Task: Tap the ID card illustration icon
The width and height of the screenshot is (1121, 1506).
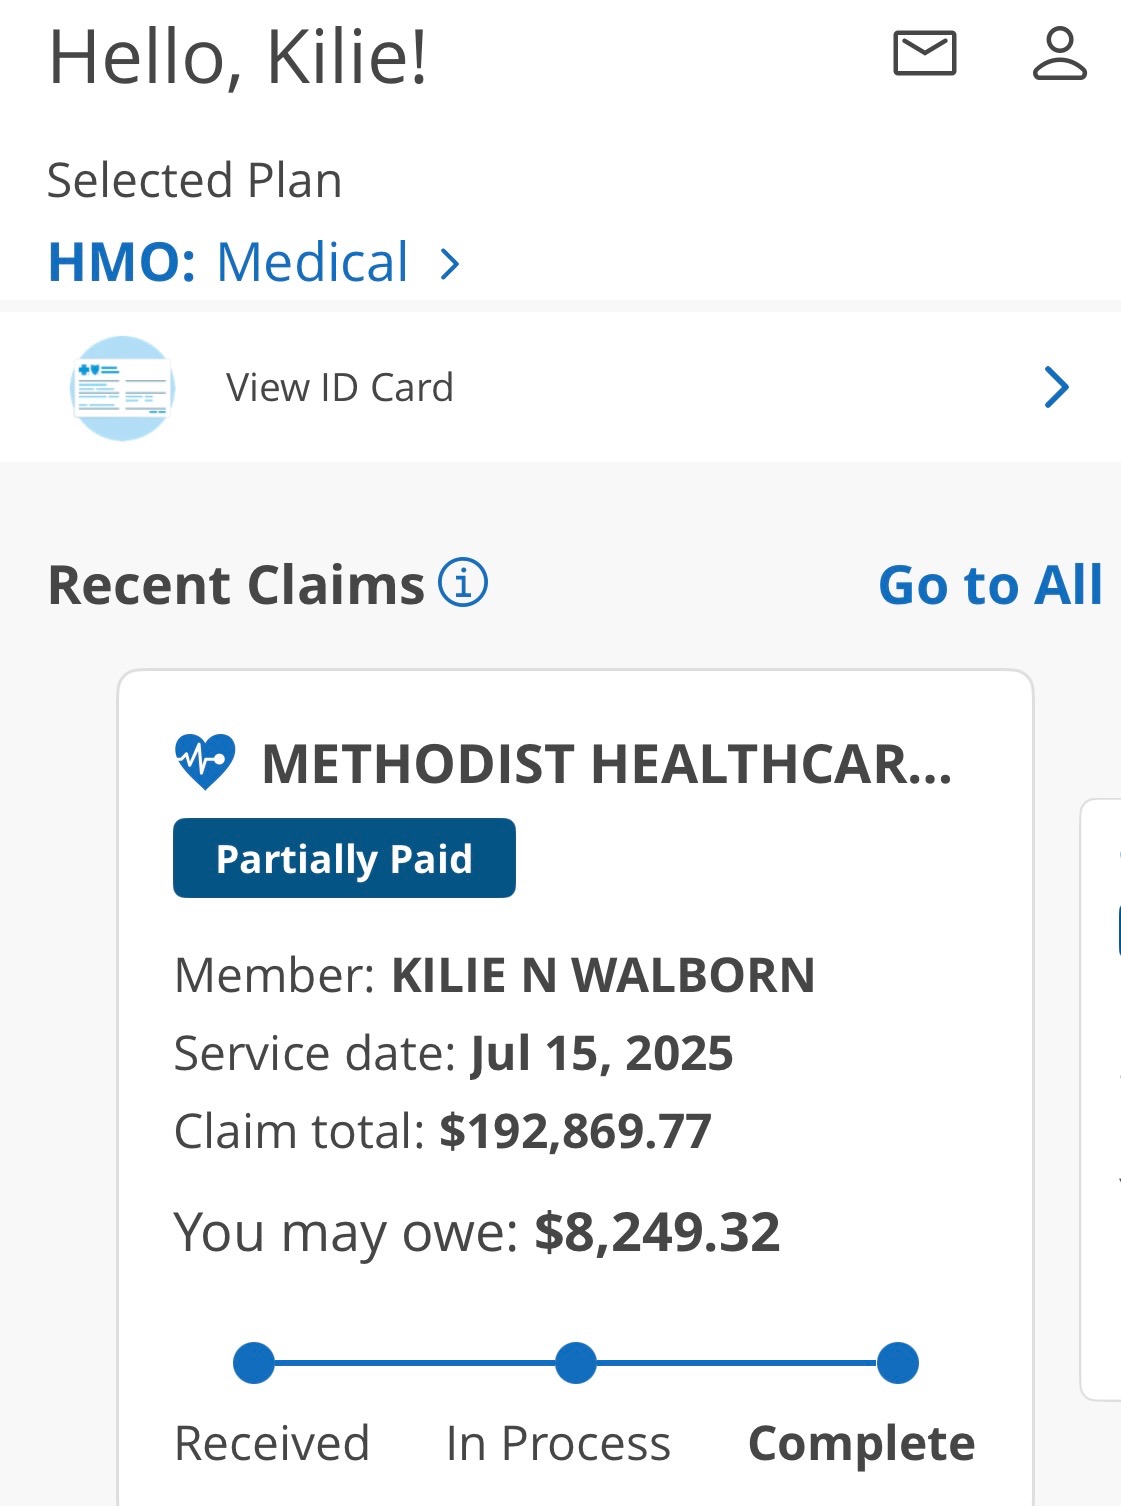Action: [123, 388]
